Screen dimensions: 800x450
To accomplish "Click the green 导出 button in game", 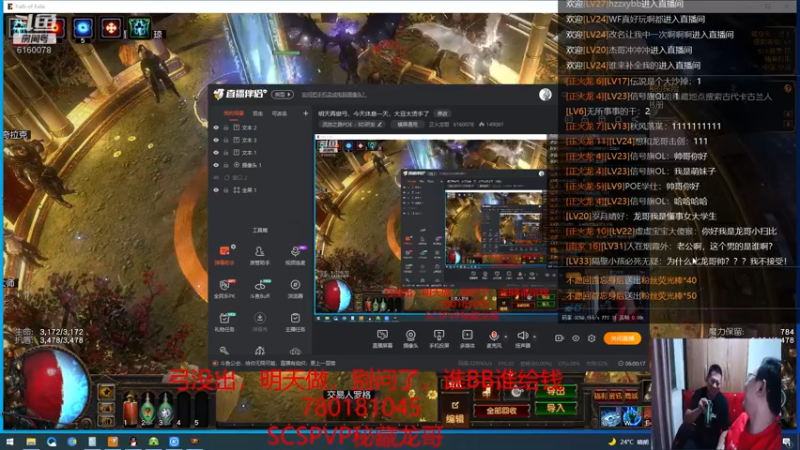I will [556, 392].
